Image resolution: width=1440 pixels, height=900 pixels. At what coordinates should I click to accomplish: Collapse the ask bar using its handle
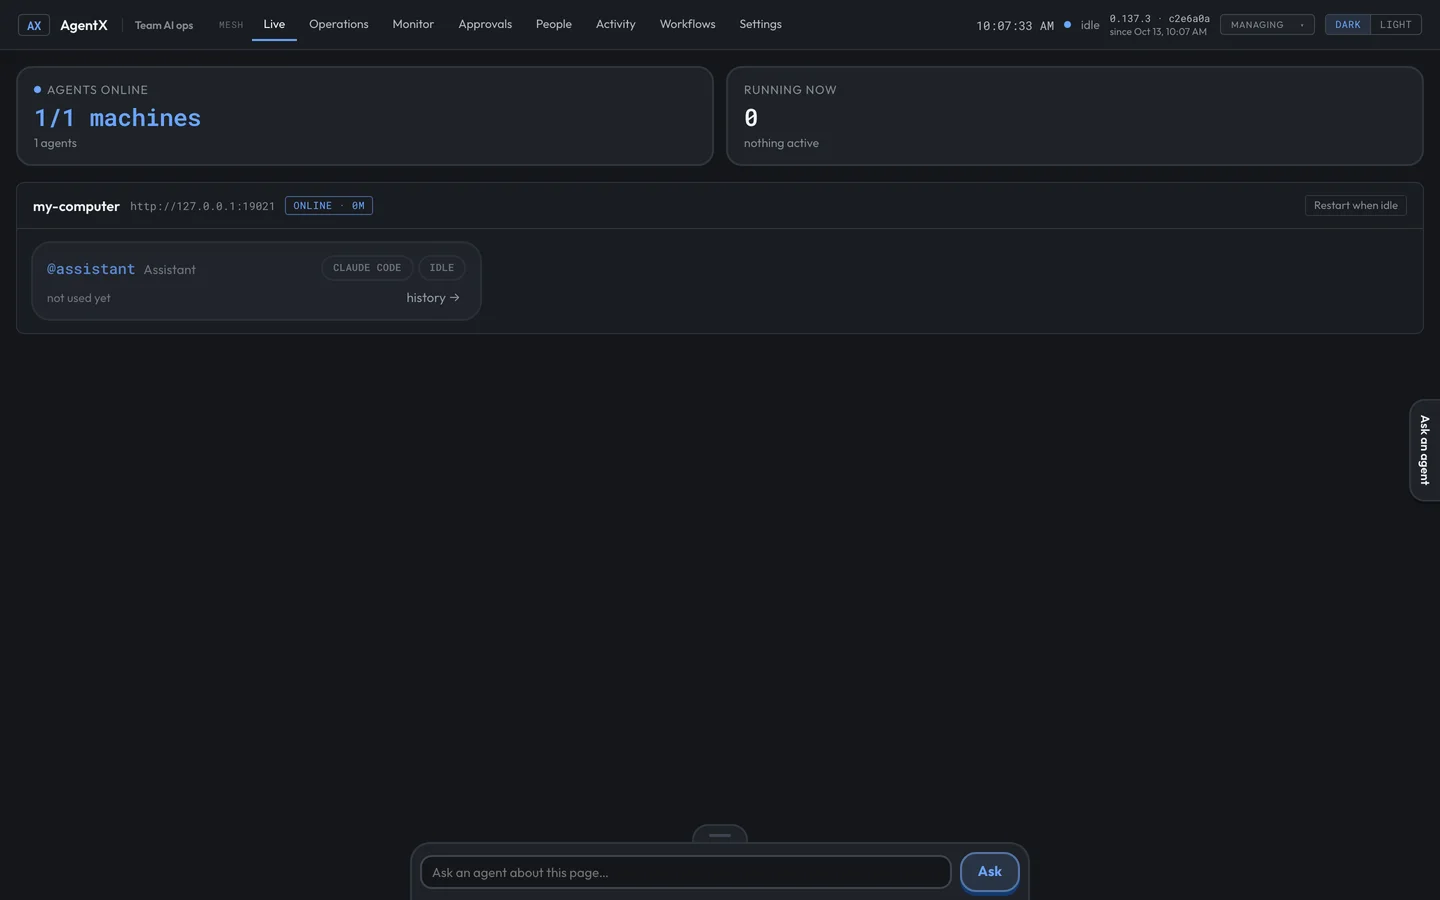coord(720,835)
